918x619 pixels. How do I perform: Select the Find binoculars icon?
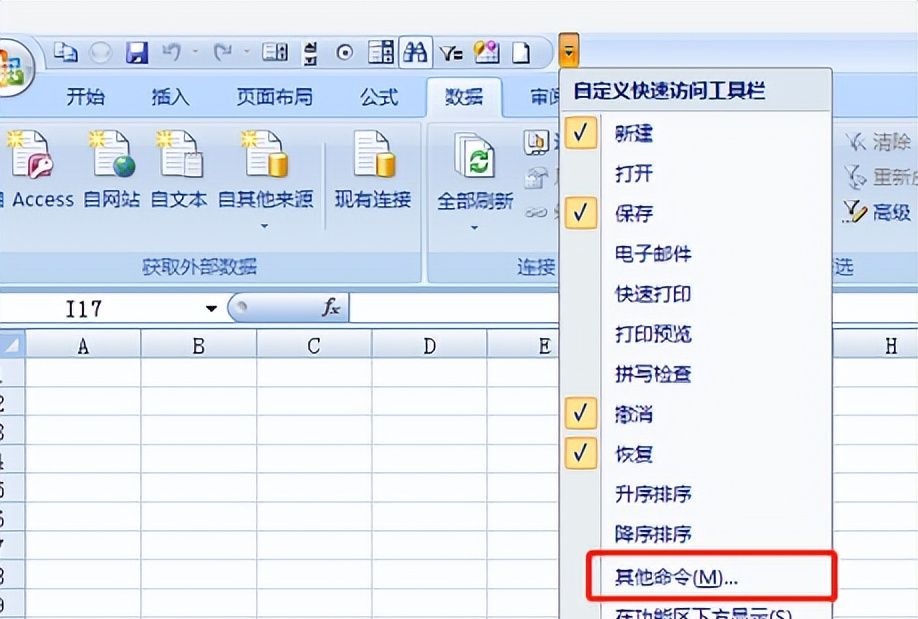(414, 51)
